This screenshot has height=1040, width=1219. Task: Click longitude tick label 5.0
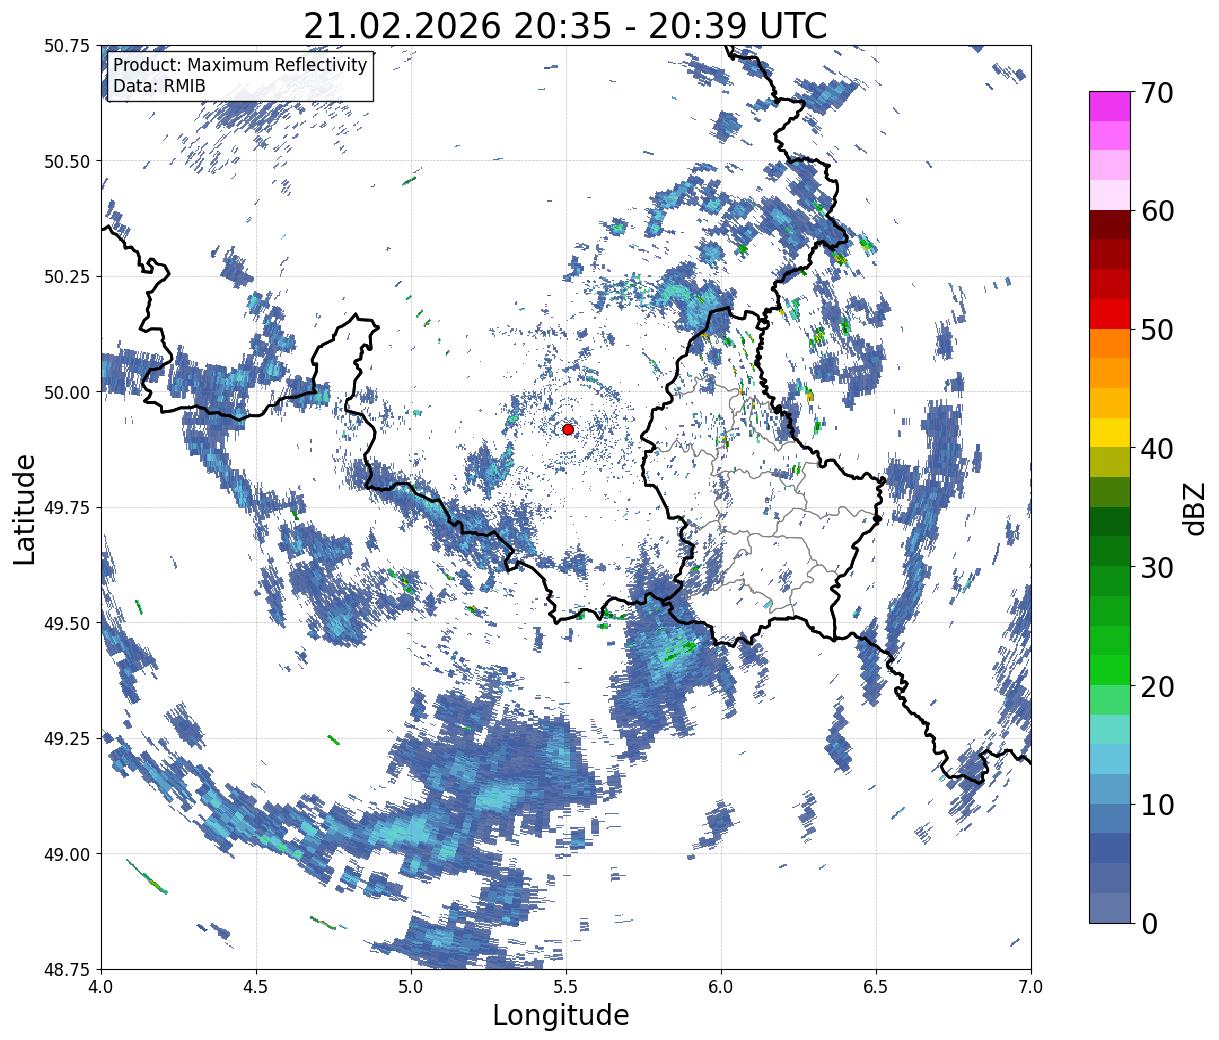[411, 986]
